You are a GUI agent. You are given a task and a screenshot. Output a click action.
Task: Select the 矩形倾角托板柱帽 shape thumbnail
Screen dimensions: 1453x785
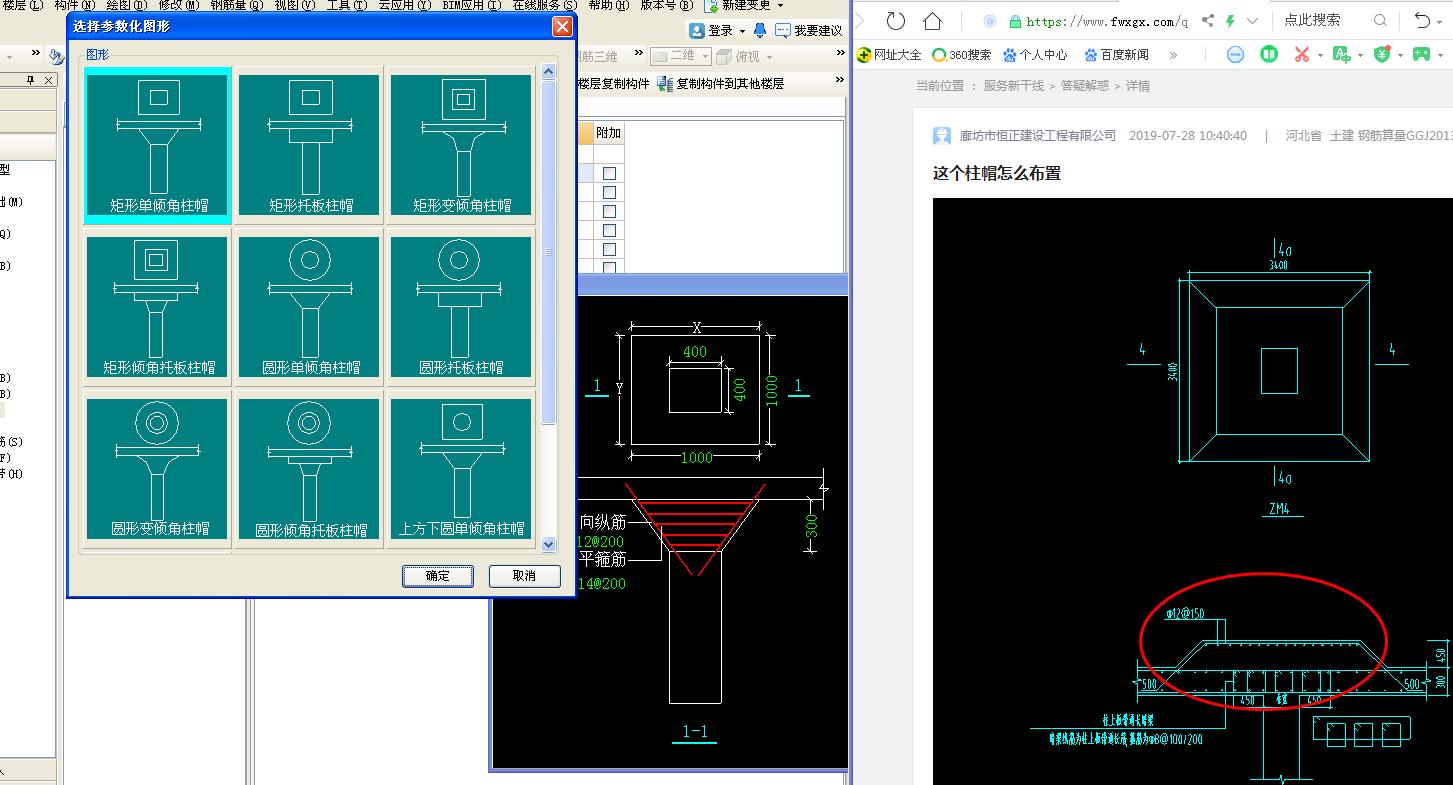[x=158, y=307]
